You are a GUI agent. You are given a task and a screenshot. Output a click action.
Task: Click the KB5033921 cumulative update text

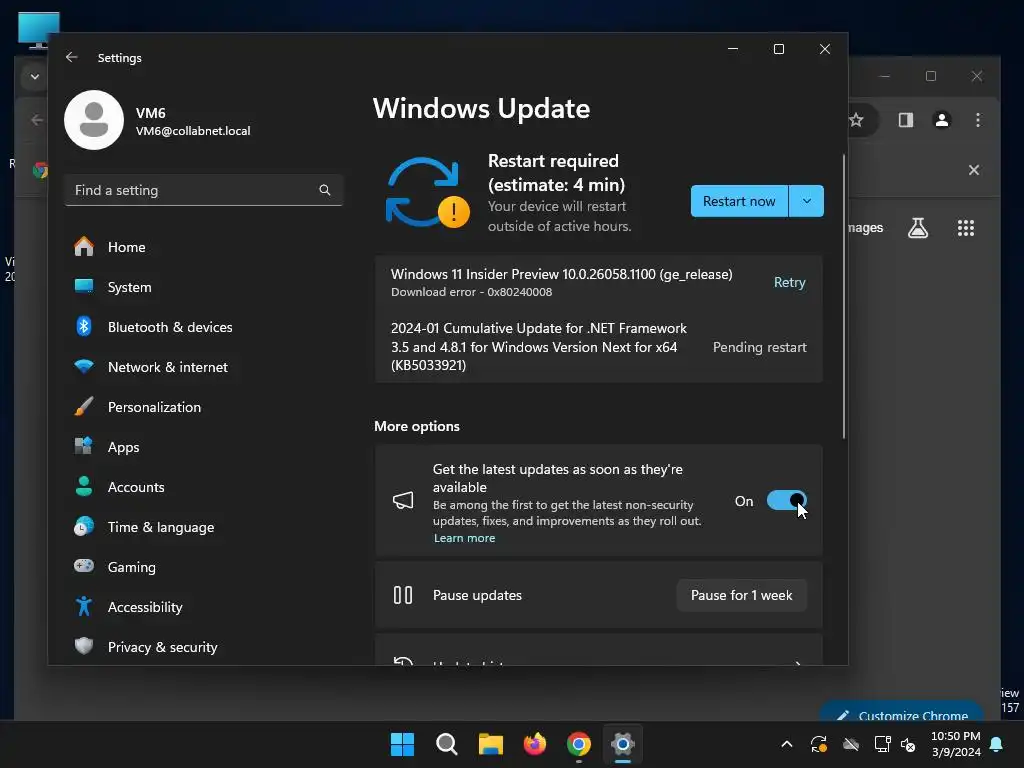pyautogui.click(x=539, y=347)
